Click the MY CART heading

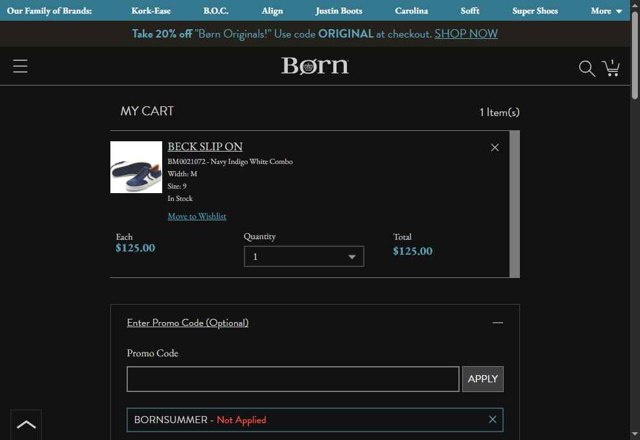[147, 111]
